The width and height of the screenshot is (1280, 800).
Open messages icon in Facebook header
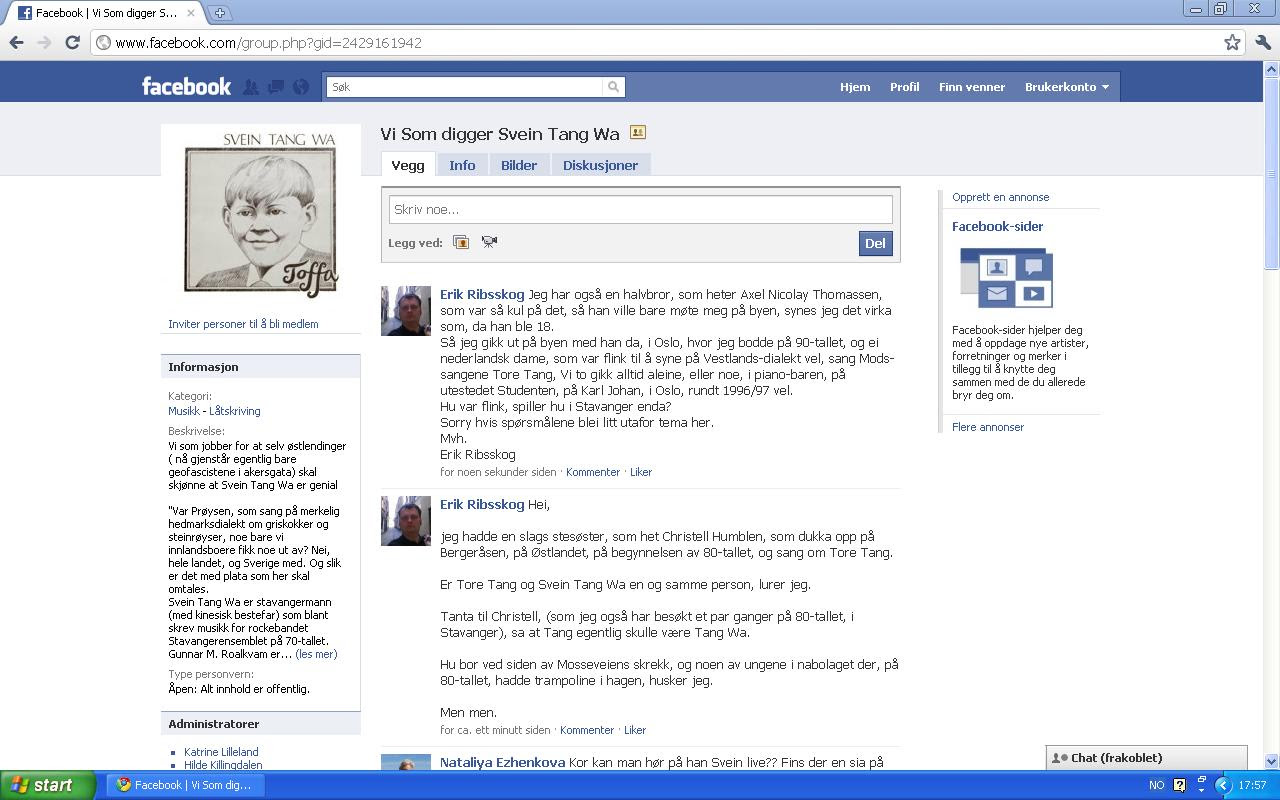tap(276, 87)
